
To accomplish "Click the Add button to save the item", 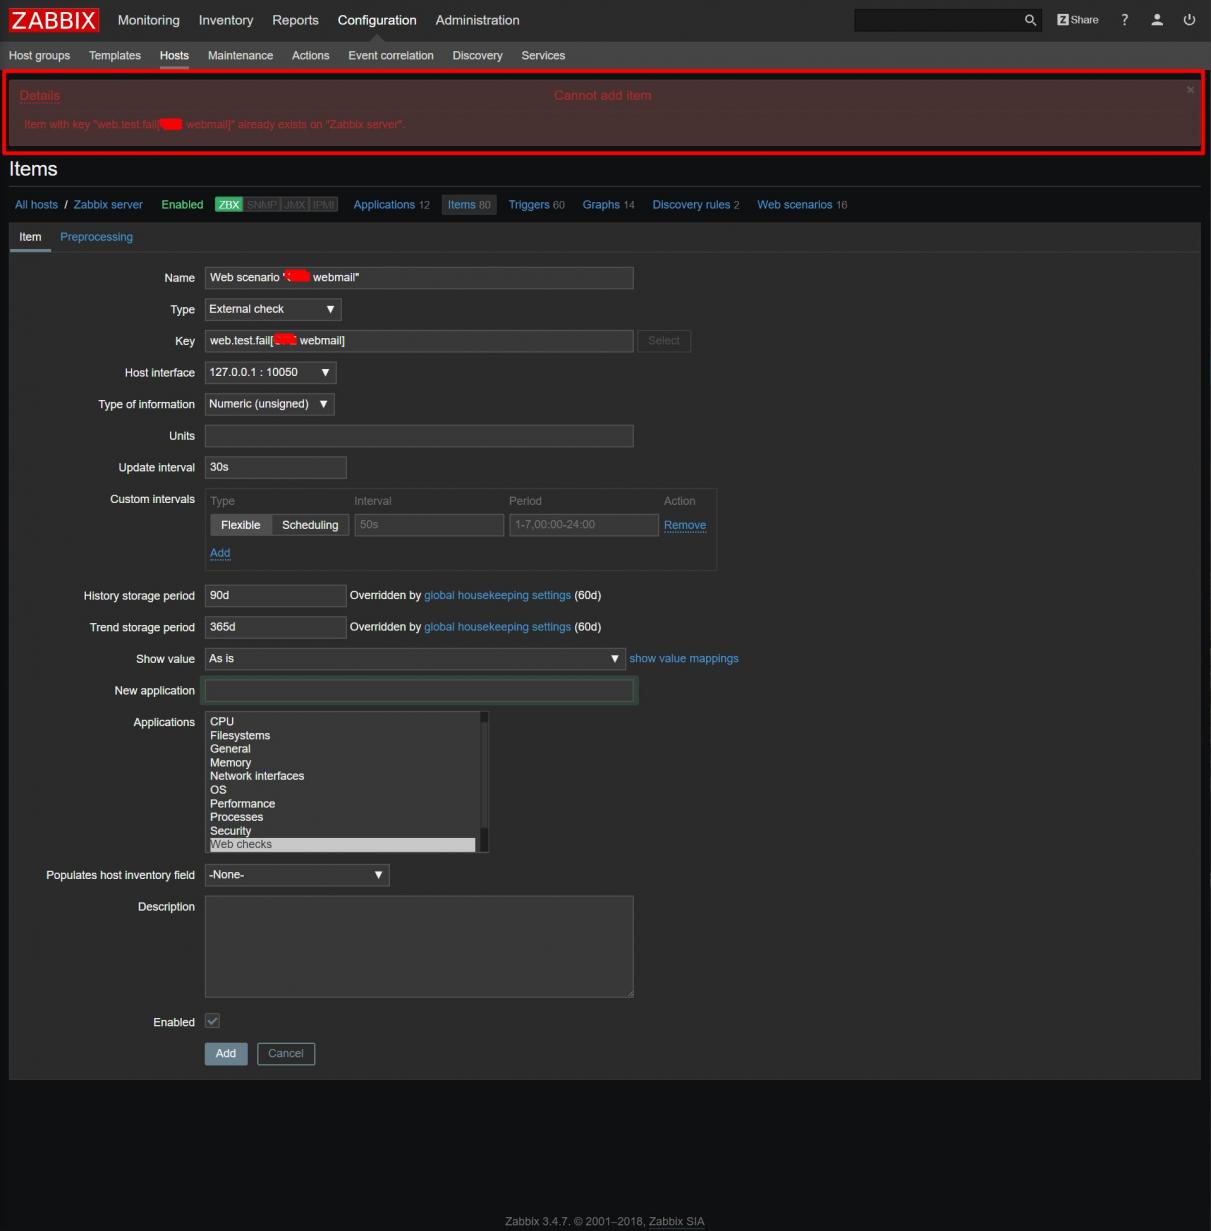I will [x=226, y=1053].
